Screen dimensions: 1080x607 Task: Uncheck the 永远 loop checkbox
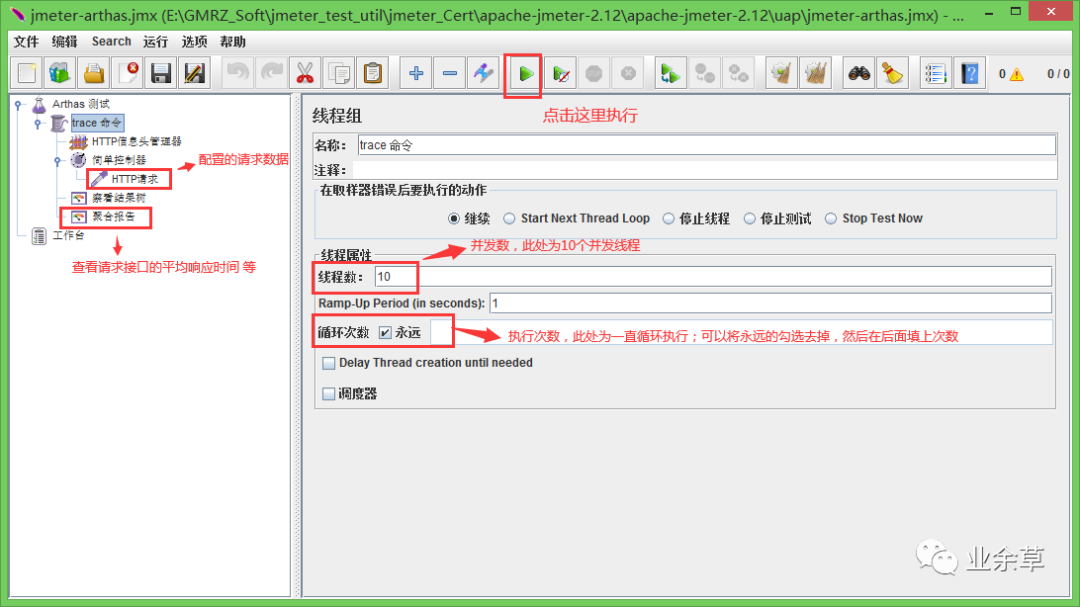[385, 333]
